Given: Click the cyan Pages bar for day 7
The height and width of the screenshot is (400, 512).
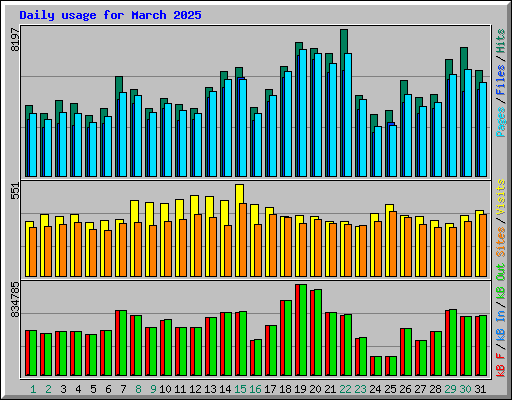Looking at the screenshot, I should pyautogui.click(x=123, y=134).
